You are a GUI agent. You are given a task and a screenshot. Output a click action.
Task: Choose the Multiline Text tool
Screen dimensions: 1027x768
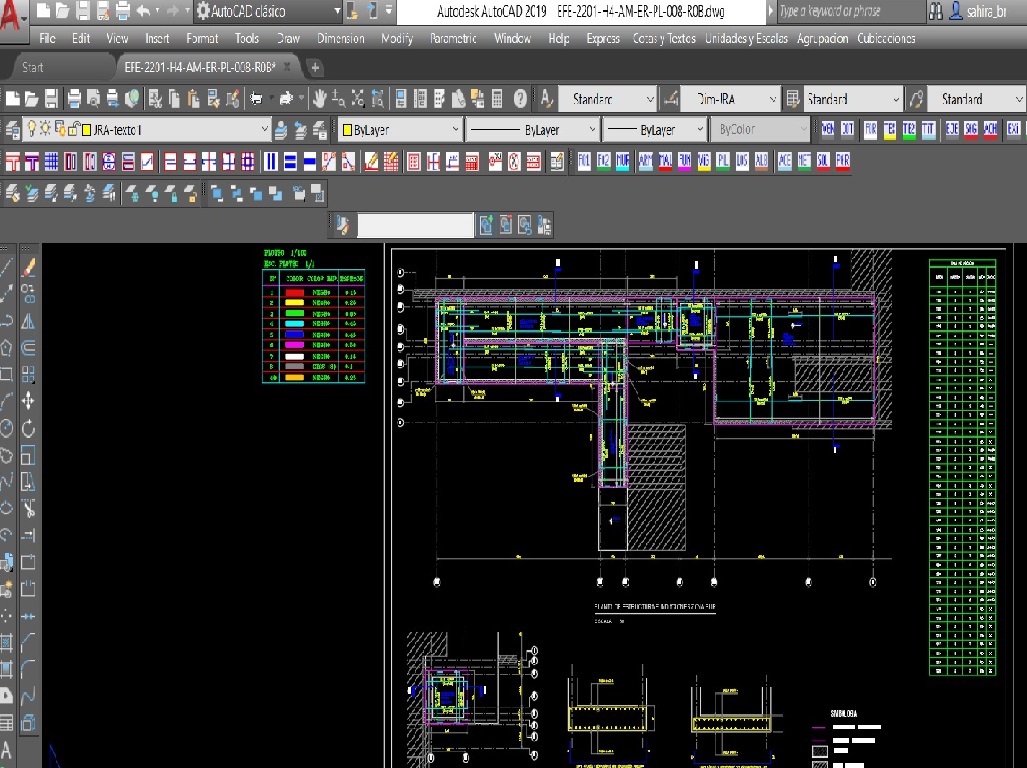pos(7,750)
